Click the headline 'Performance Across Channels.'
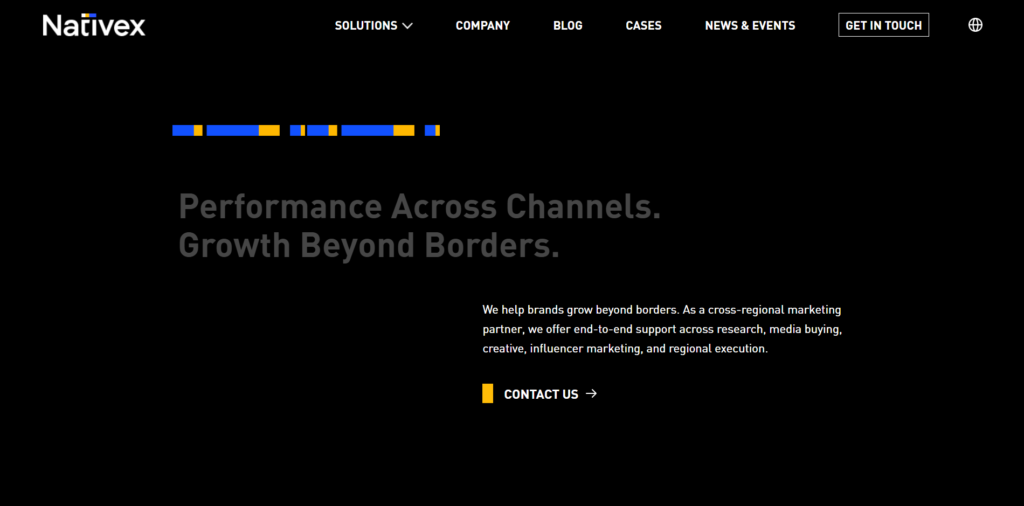Screen dimensions: 1024x506 [x=420, y=207]
